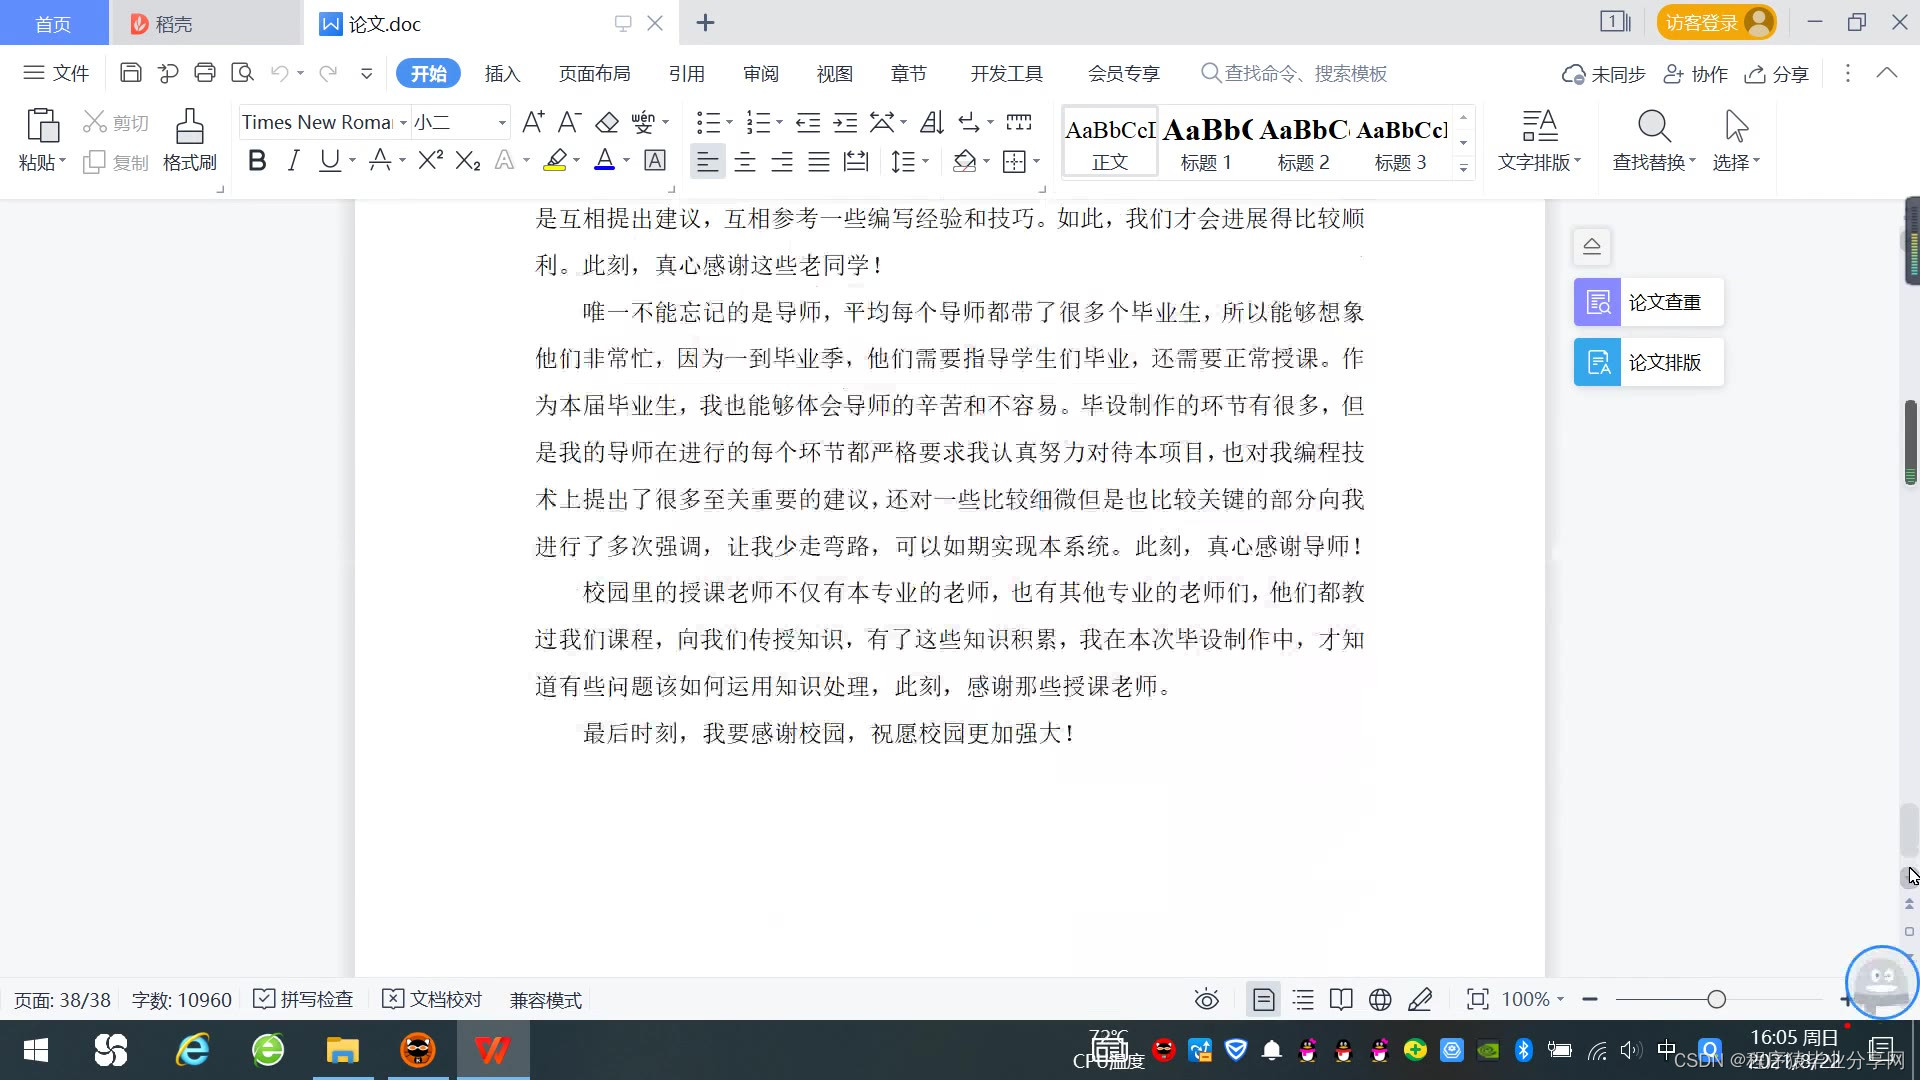Click the italic formatting icon
This screenshot has width=1920, height=1080.
point(293,161)
